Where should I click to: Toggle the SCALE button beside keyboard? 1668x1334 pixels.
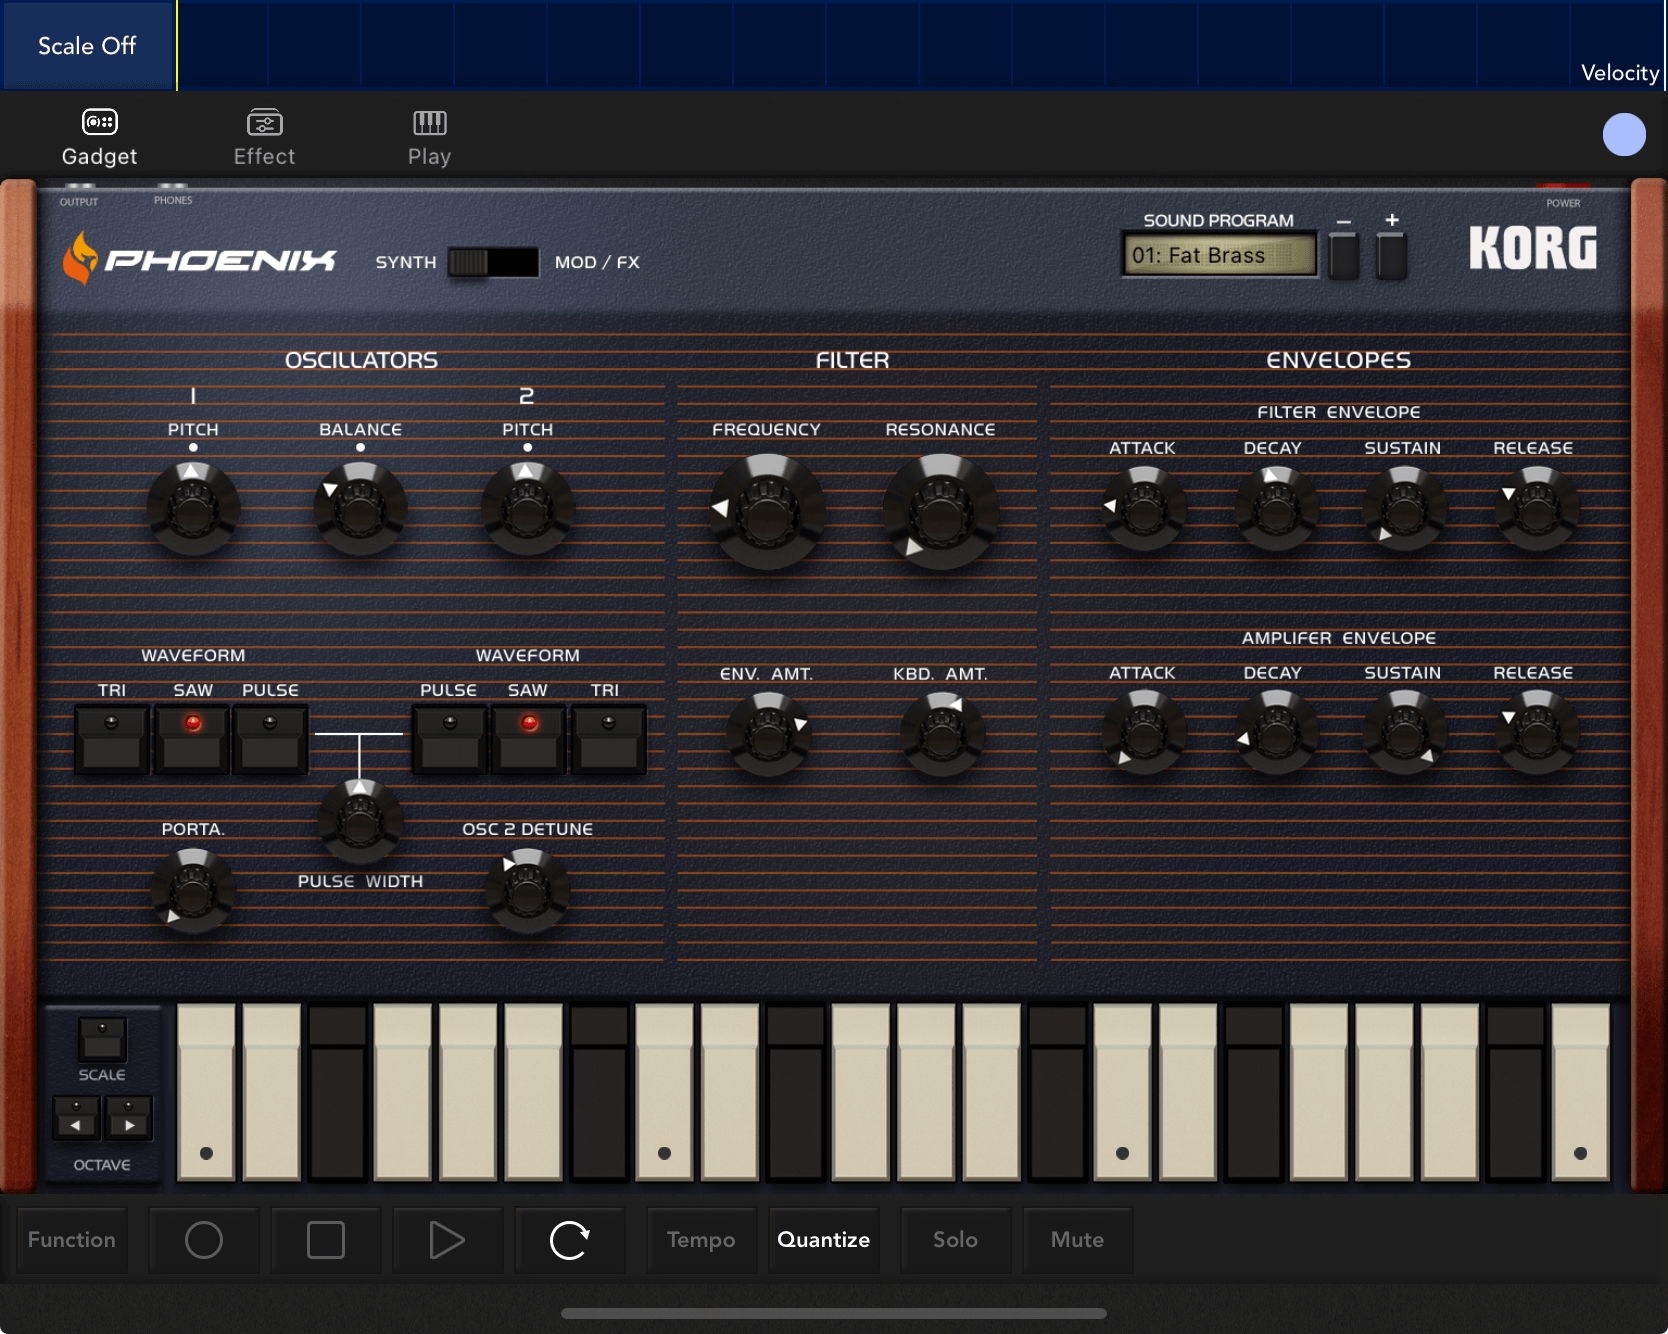[x=102, y=1039]
